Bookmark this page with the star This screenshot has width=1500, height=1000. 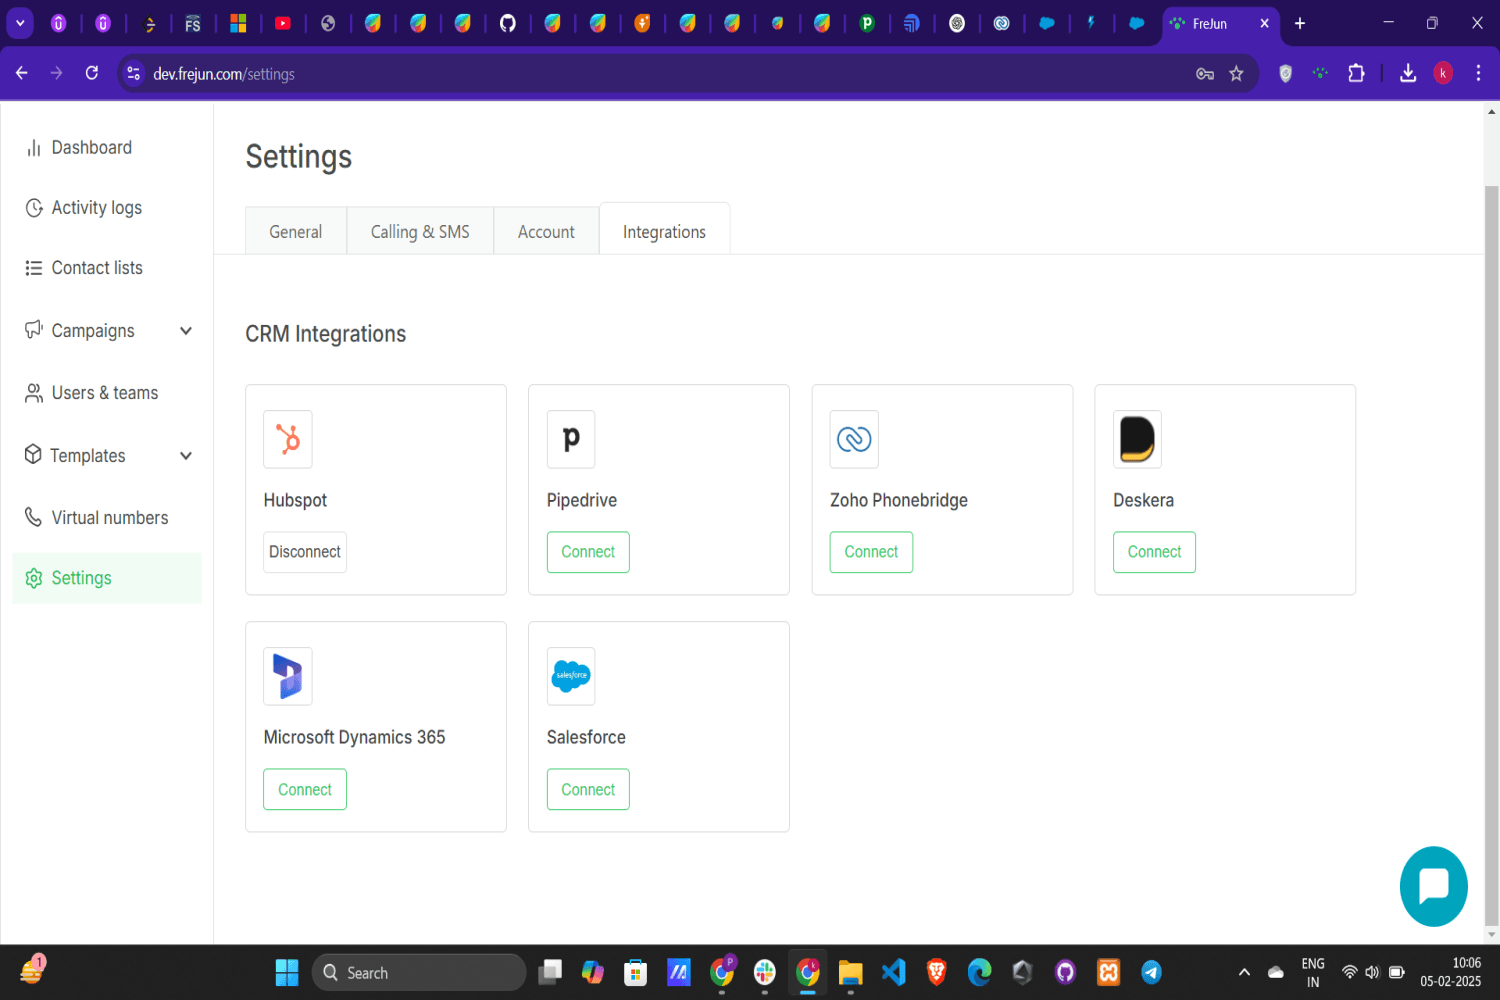point(1237,73)
